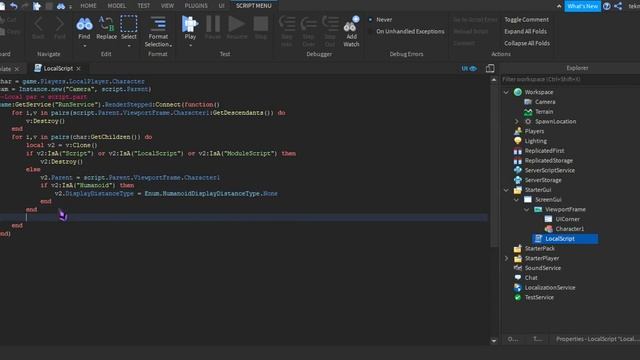Collapse the ribbon with top arrow
This screenshot has width=640, height=360.
click(x=559, y=6)
